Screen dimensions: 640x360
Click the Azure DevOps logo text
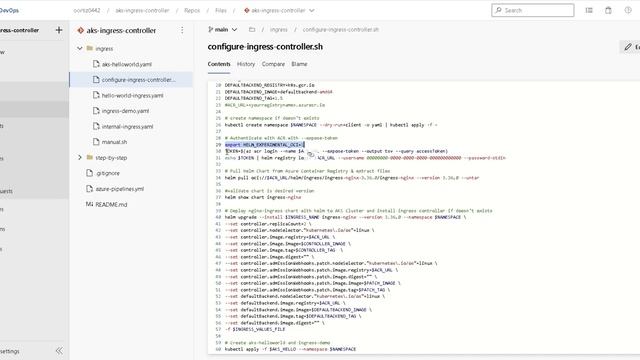(x=9, y=10)
